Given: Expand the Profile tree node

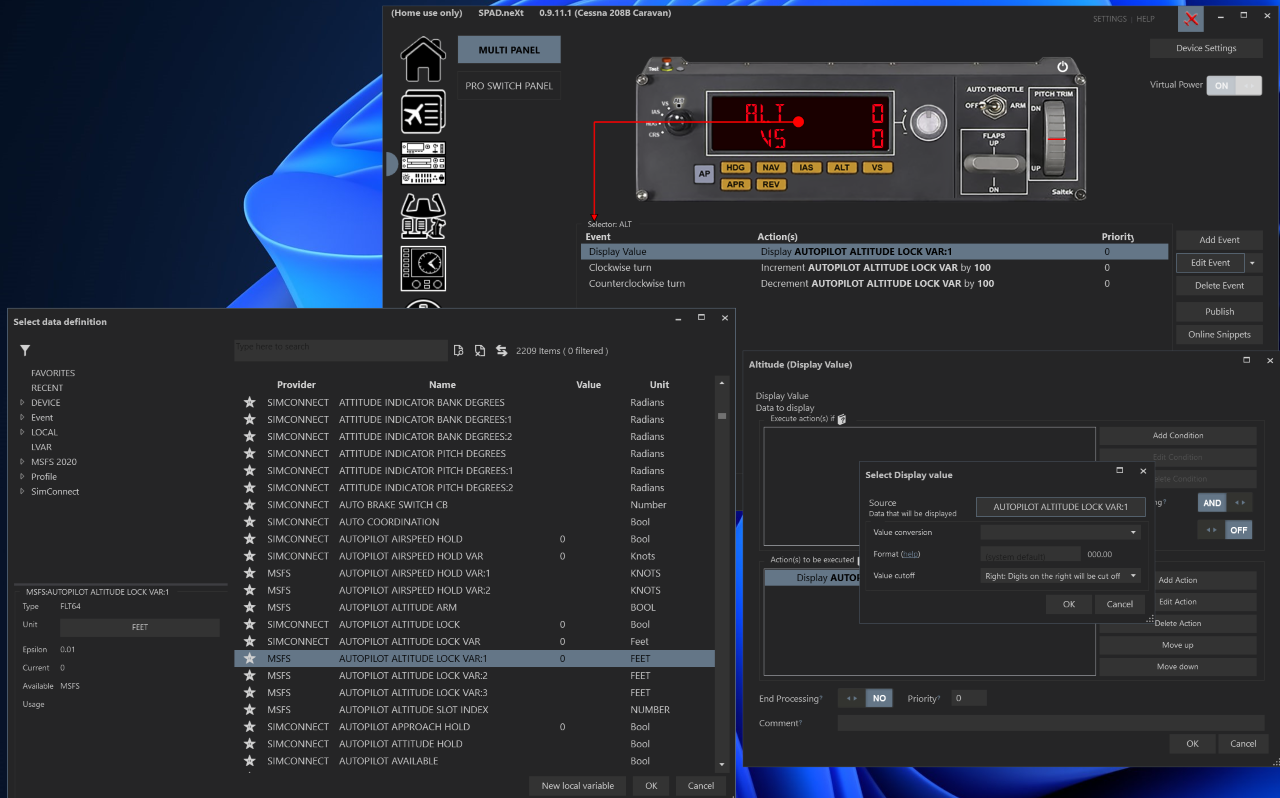Looking at the screenshot, I should coord(22,477).
